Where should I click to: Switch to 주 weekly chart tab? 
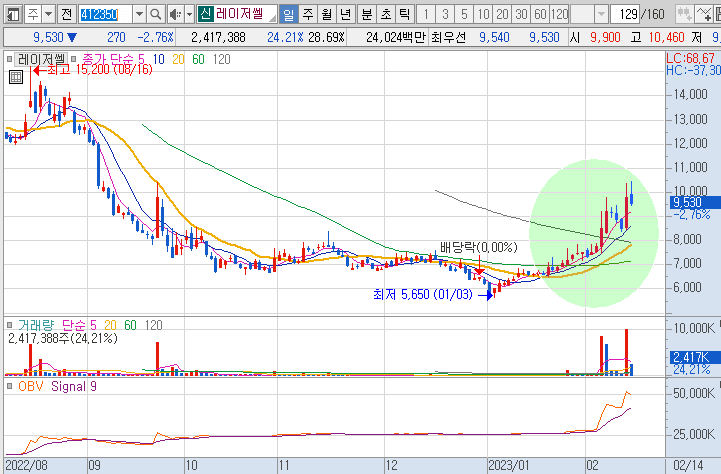308,15
